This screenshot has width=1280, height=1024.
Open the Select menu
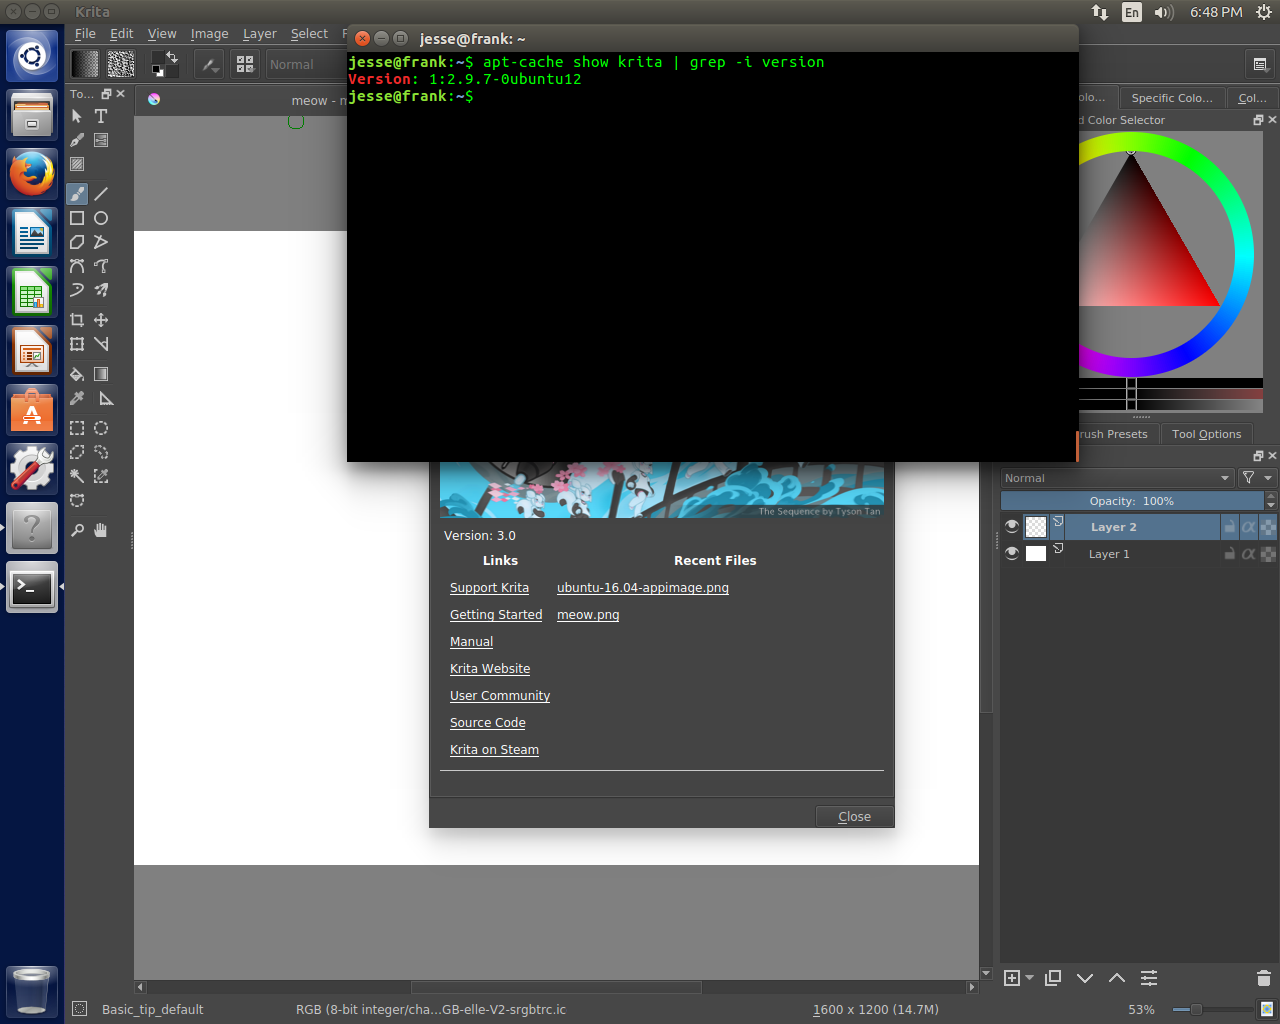tap(309, 34)
